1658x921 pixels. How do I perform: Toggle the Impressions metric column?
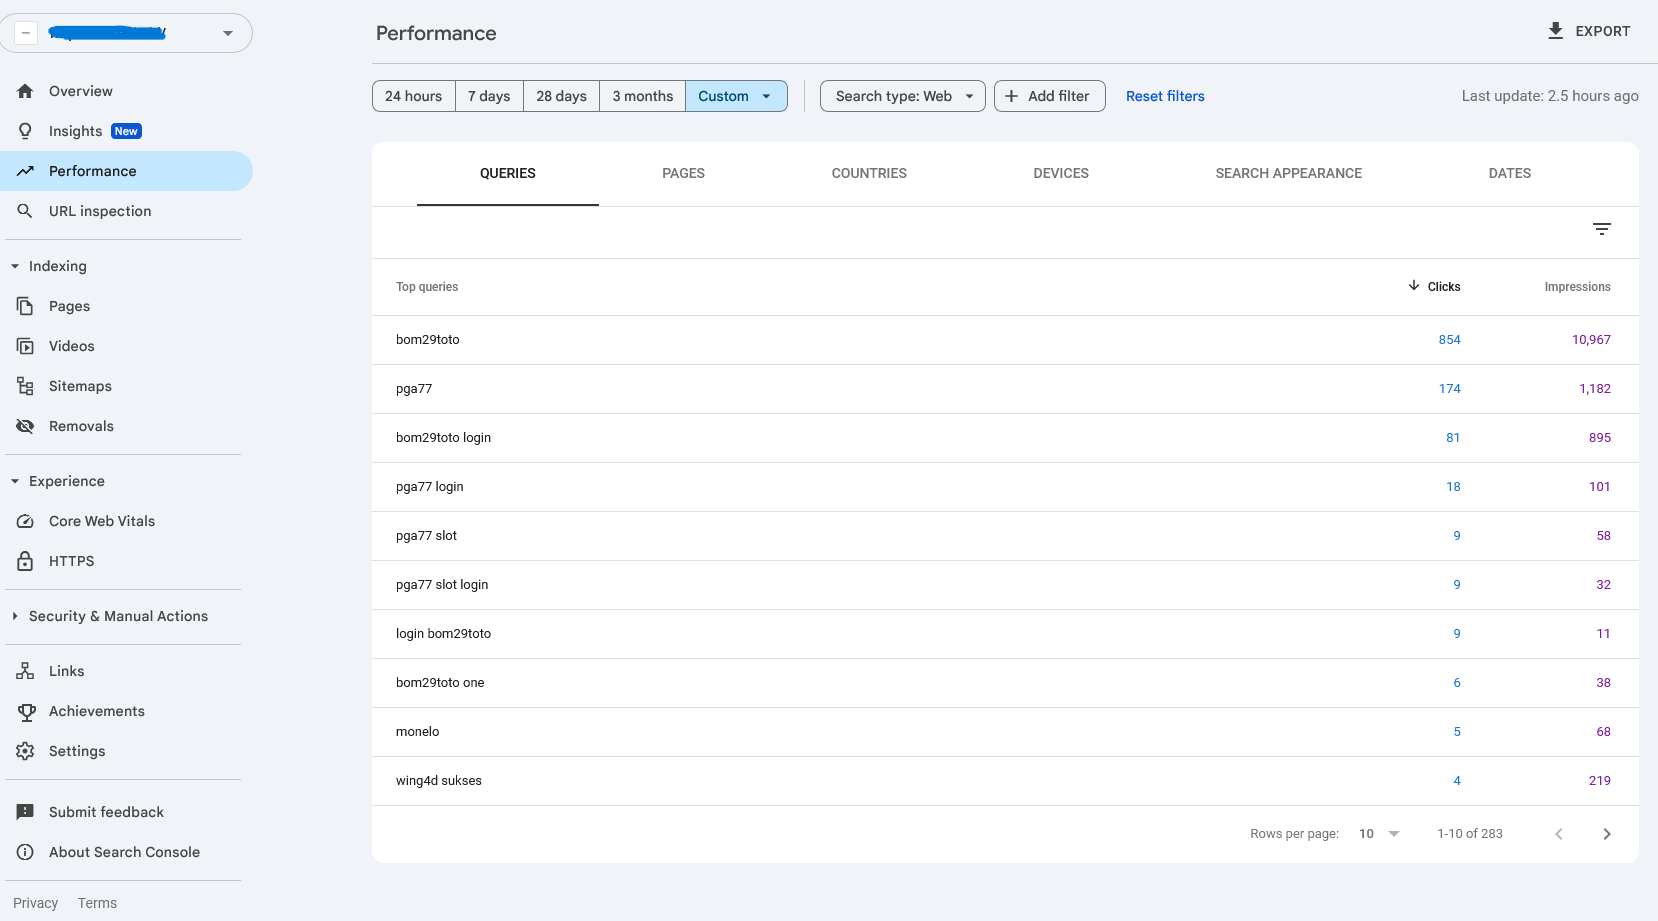1577,286
